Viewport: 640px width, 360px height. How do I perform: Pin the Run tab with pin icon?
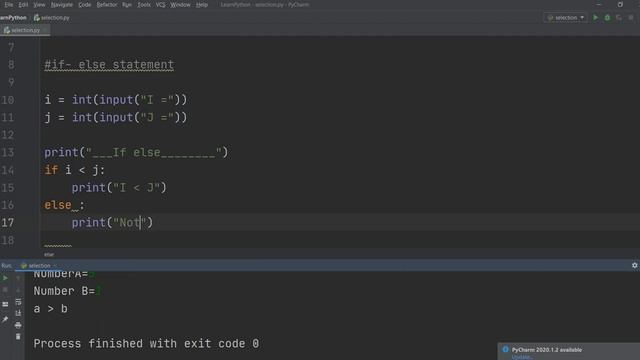pyautogui.click(x=5, y=319)
